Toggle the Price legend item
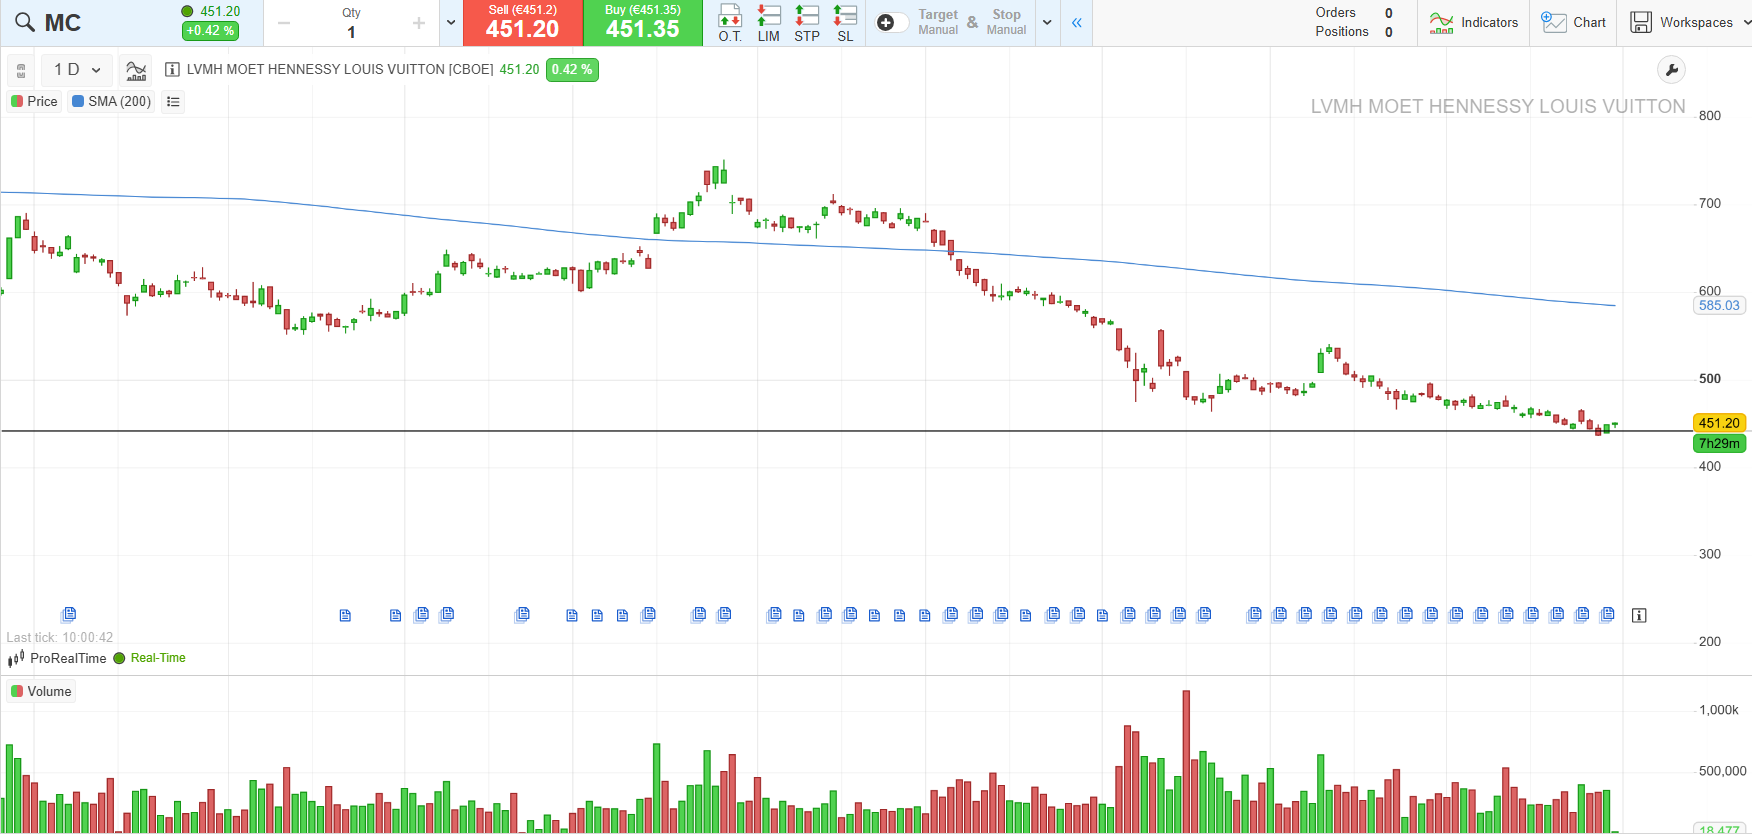Image resolution: width=1752 pixels, height=834 pixels. point(35,102)
